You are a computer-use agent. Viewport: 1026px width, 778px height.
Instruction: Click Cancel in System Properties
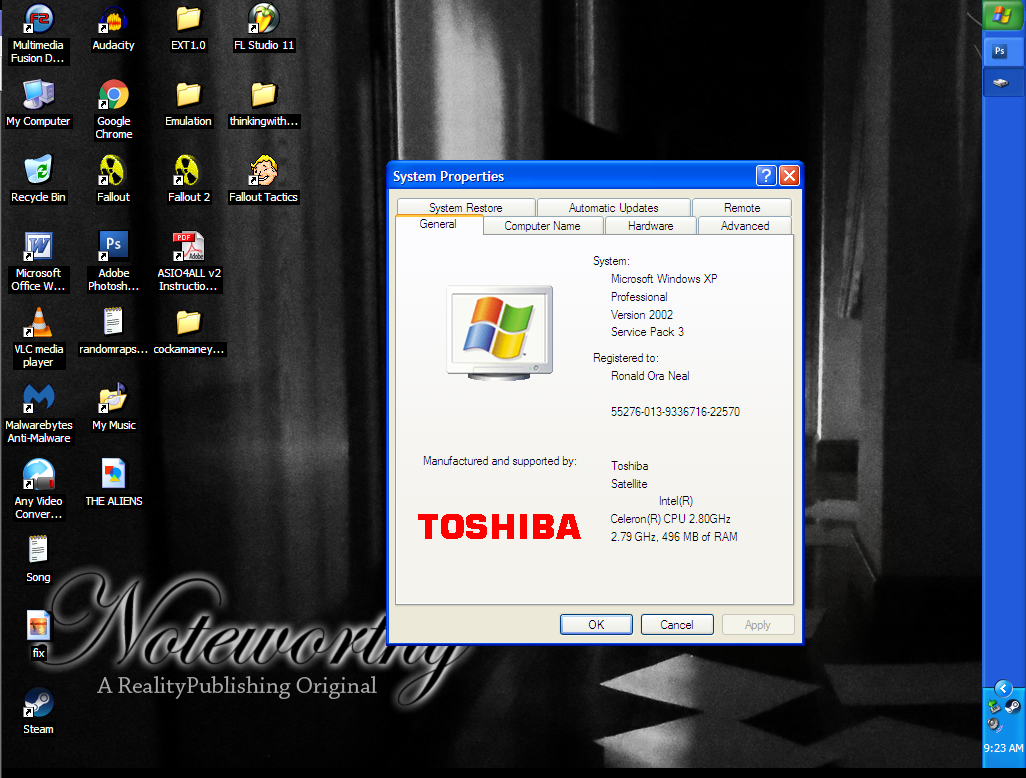(677, 625)
